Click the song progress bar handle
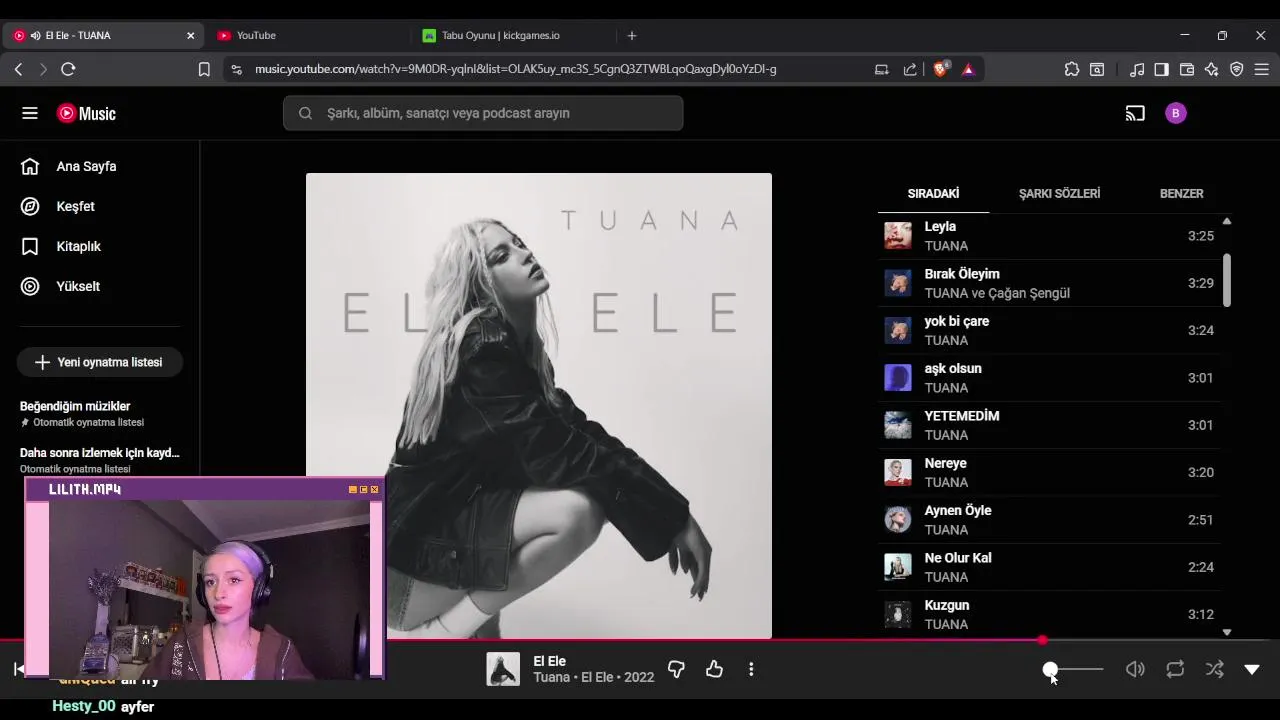 click(x=1042, y=640)
